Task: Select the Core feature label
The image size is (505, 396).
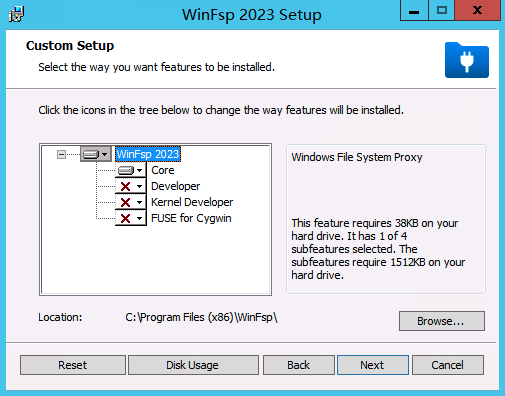Action: click(163, 170)
